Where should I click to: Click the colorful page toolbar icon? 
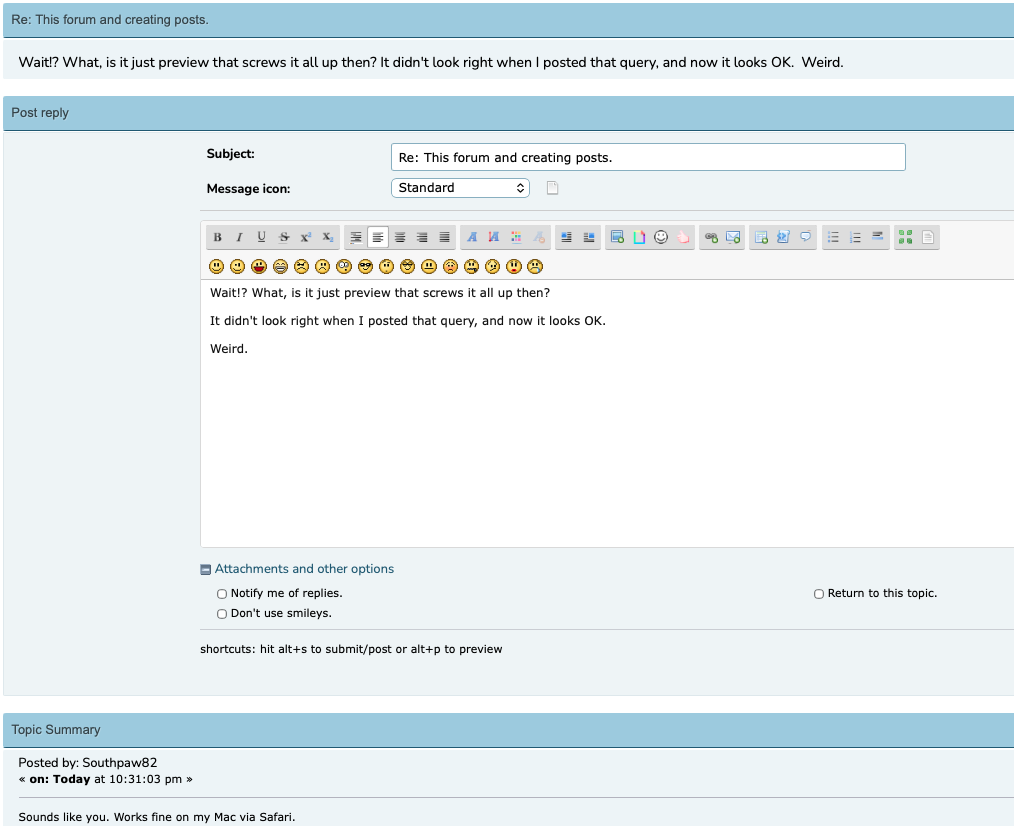pyautogui.click(x=639, y=237)
